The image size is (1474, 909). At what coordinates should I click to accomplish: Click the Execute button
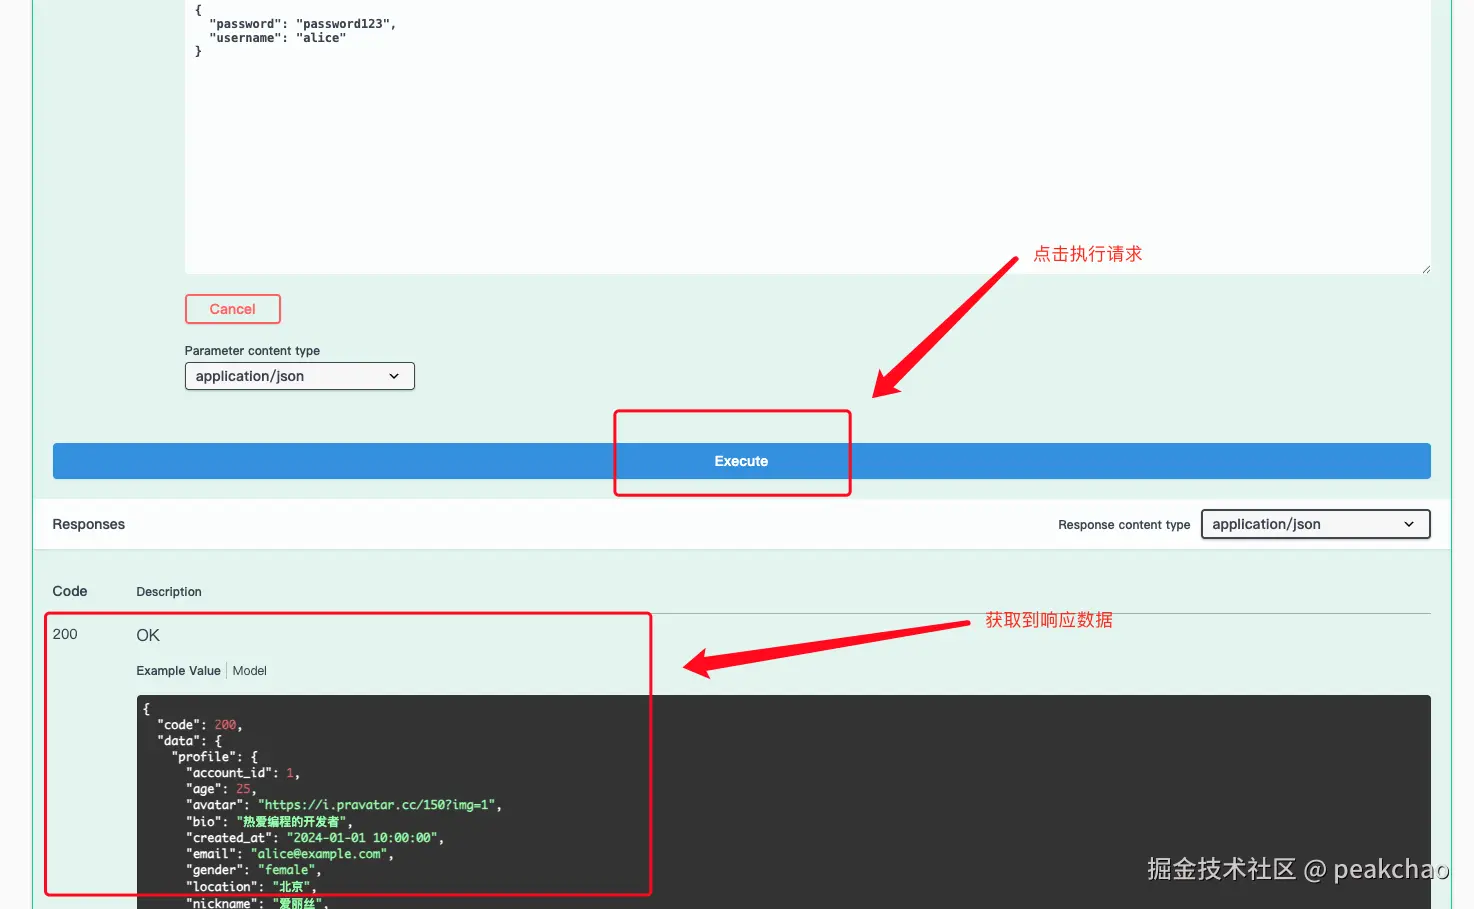click(x=741, y=461)
